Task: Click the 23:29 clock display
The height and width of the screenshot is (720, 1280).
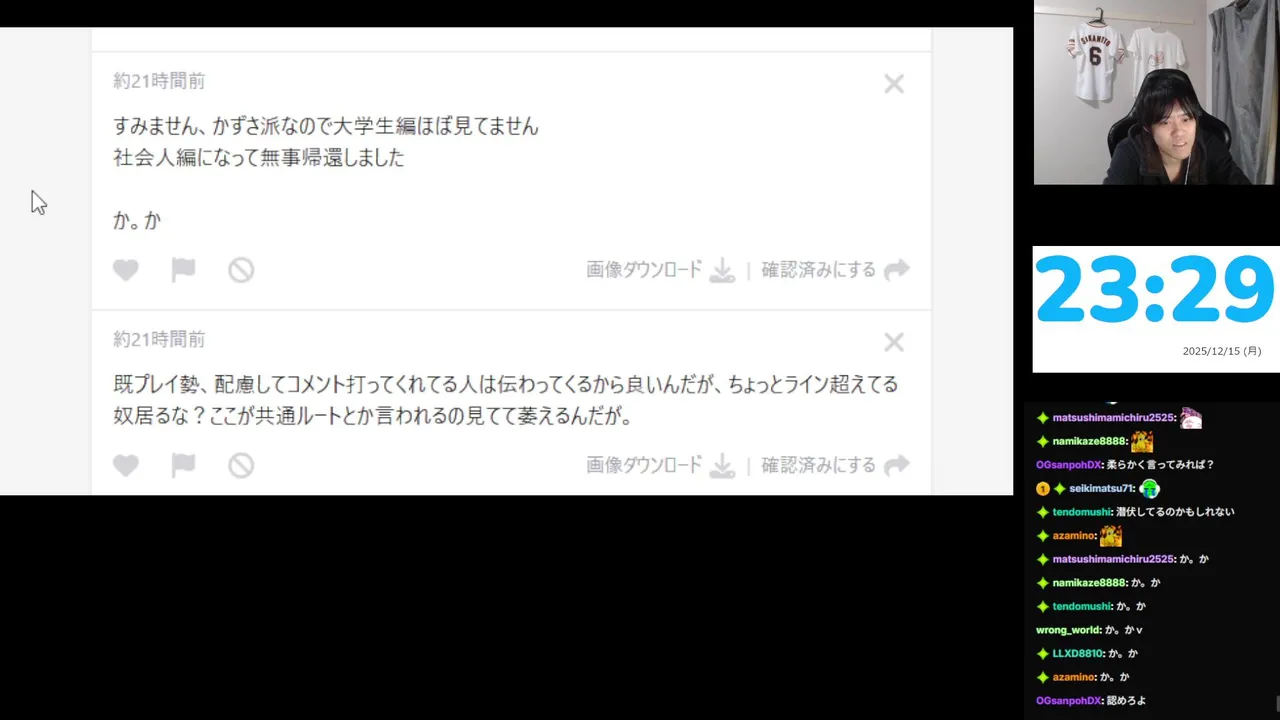Action: pyautogui.click(x=1155, y=291)
